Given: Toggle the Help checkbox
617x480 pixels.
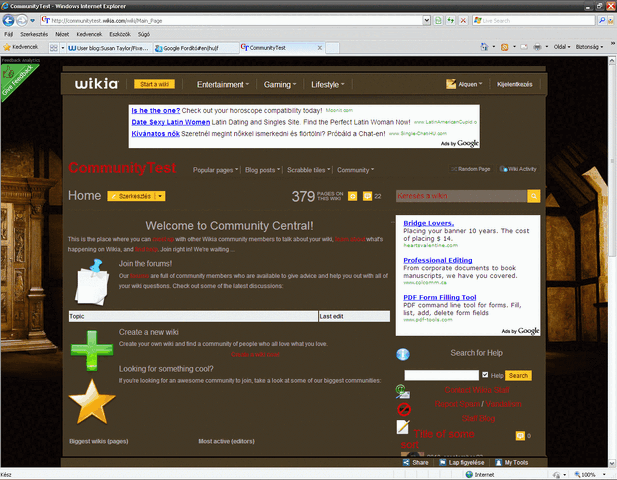Looking at the screenshot, I should click(x=485, y=375).
